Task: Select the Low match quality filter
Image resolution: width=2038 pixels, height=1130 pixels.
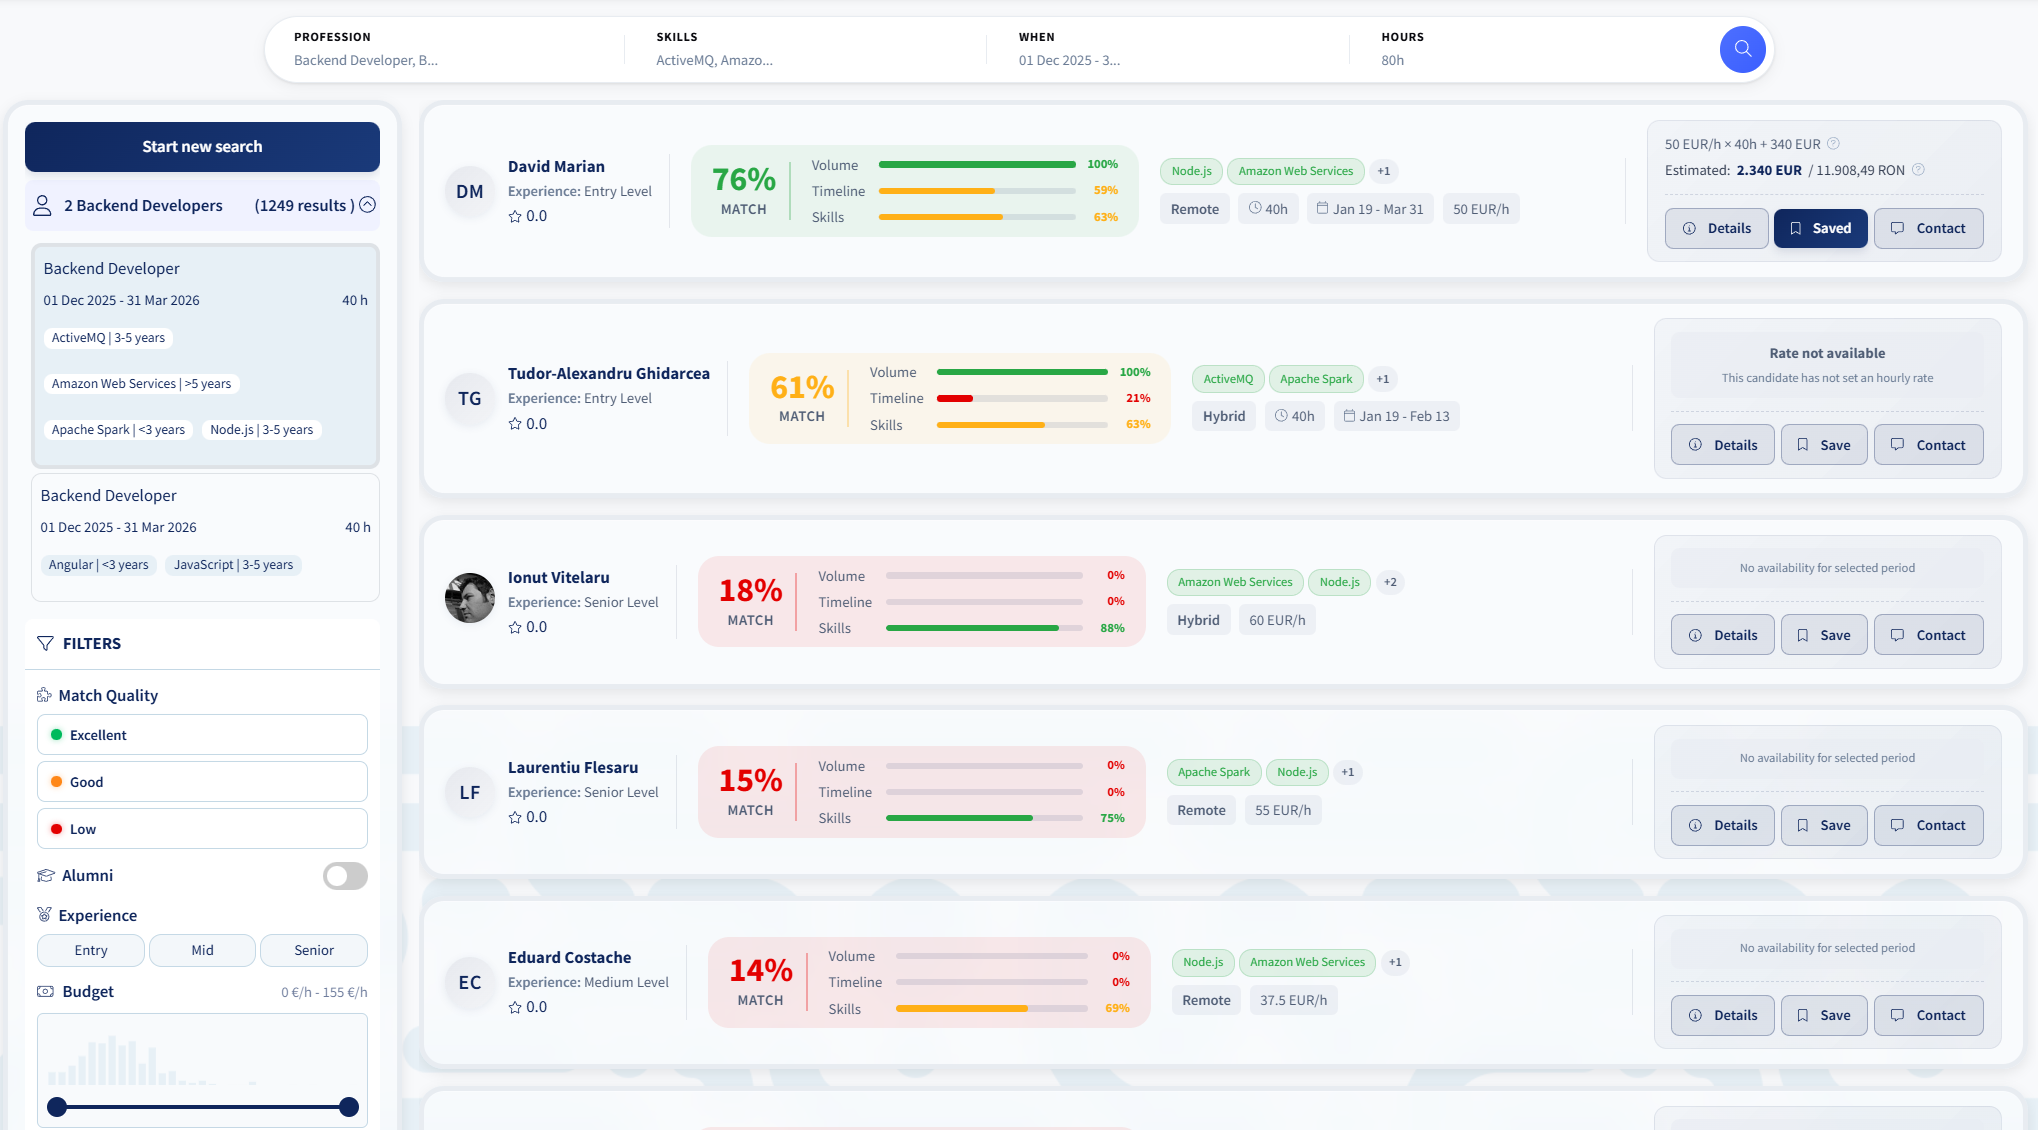Action: [202, 829]
